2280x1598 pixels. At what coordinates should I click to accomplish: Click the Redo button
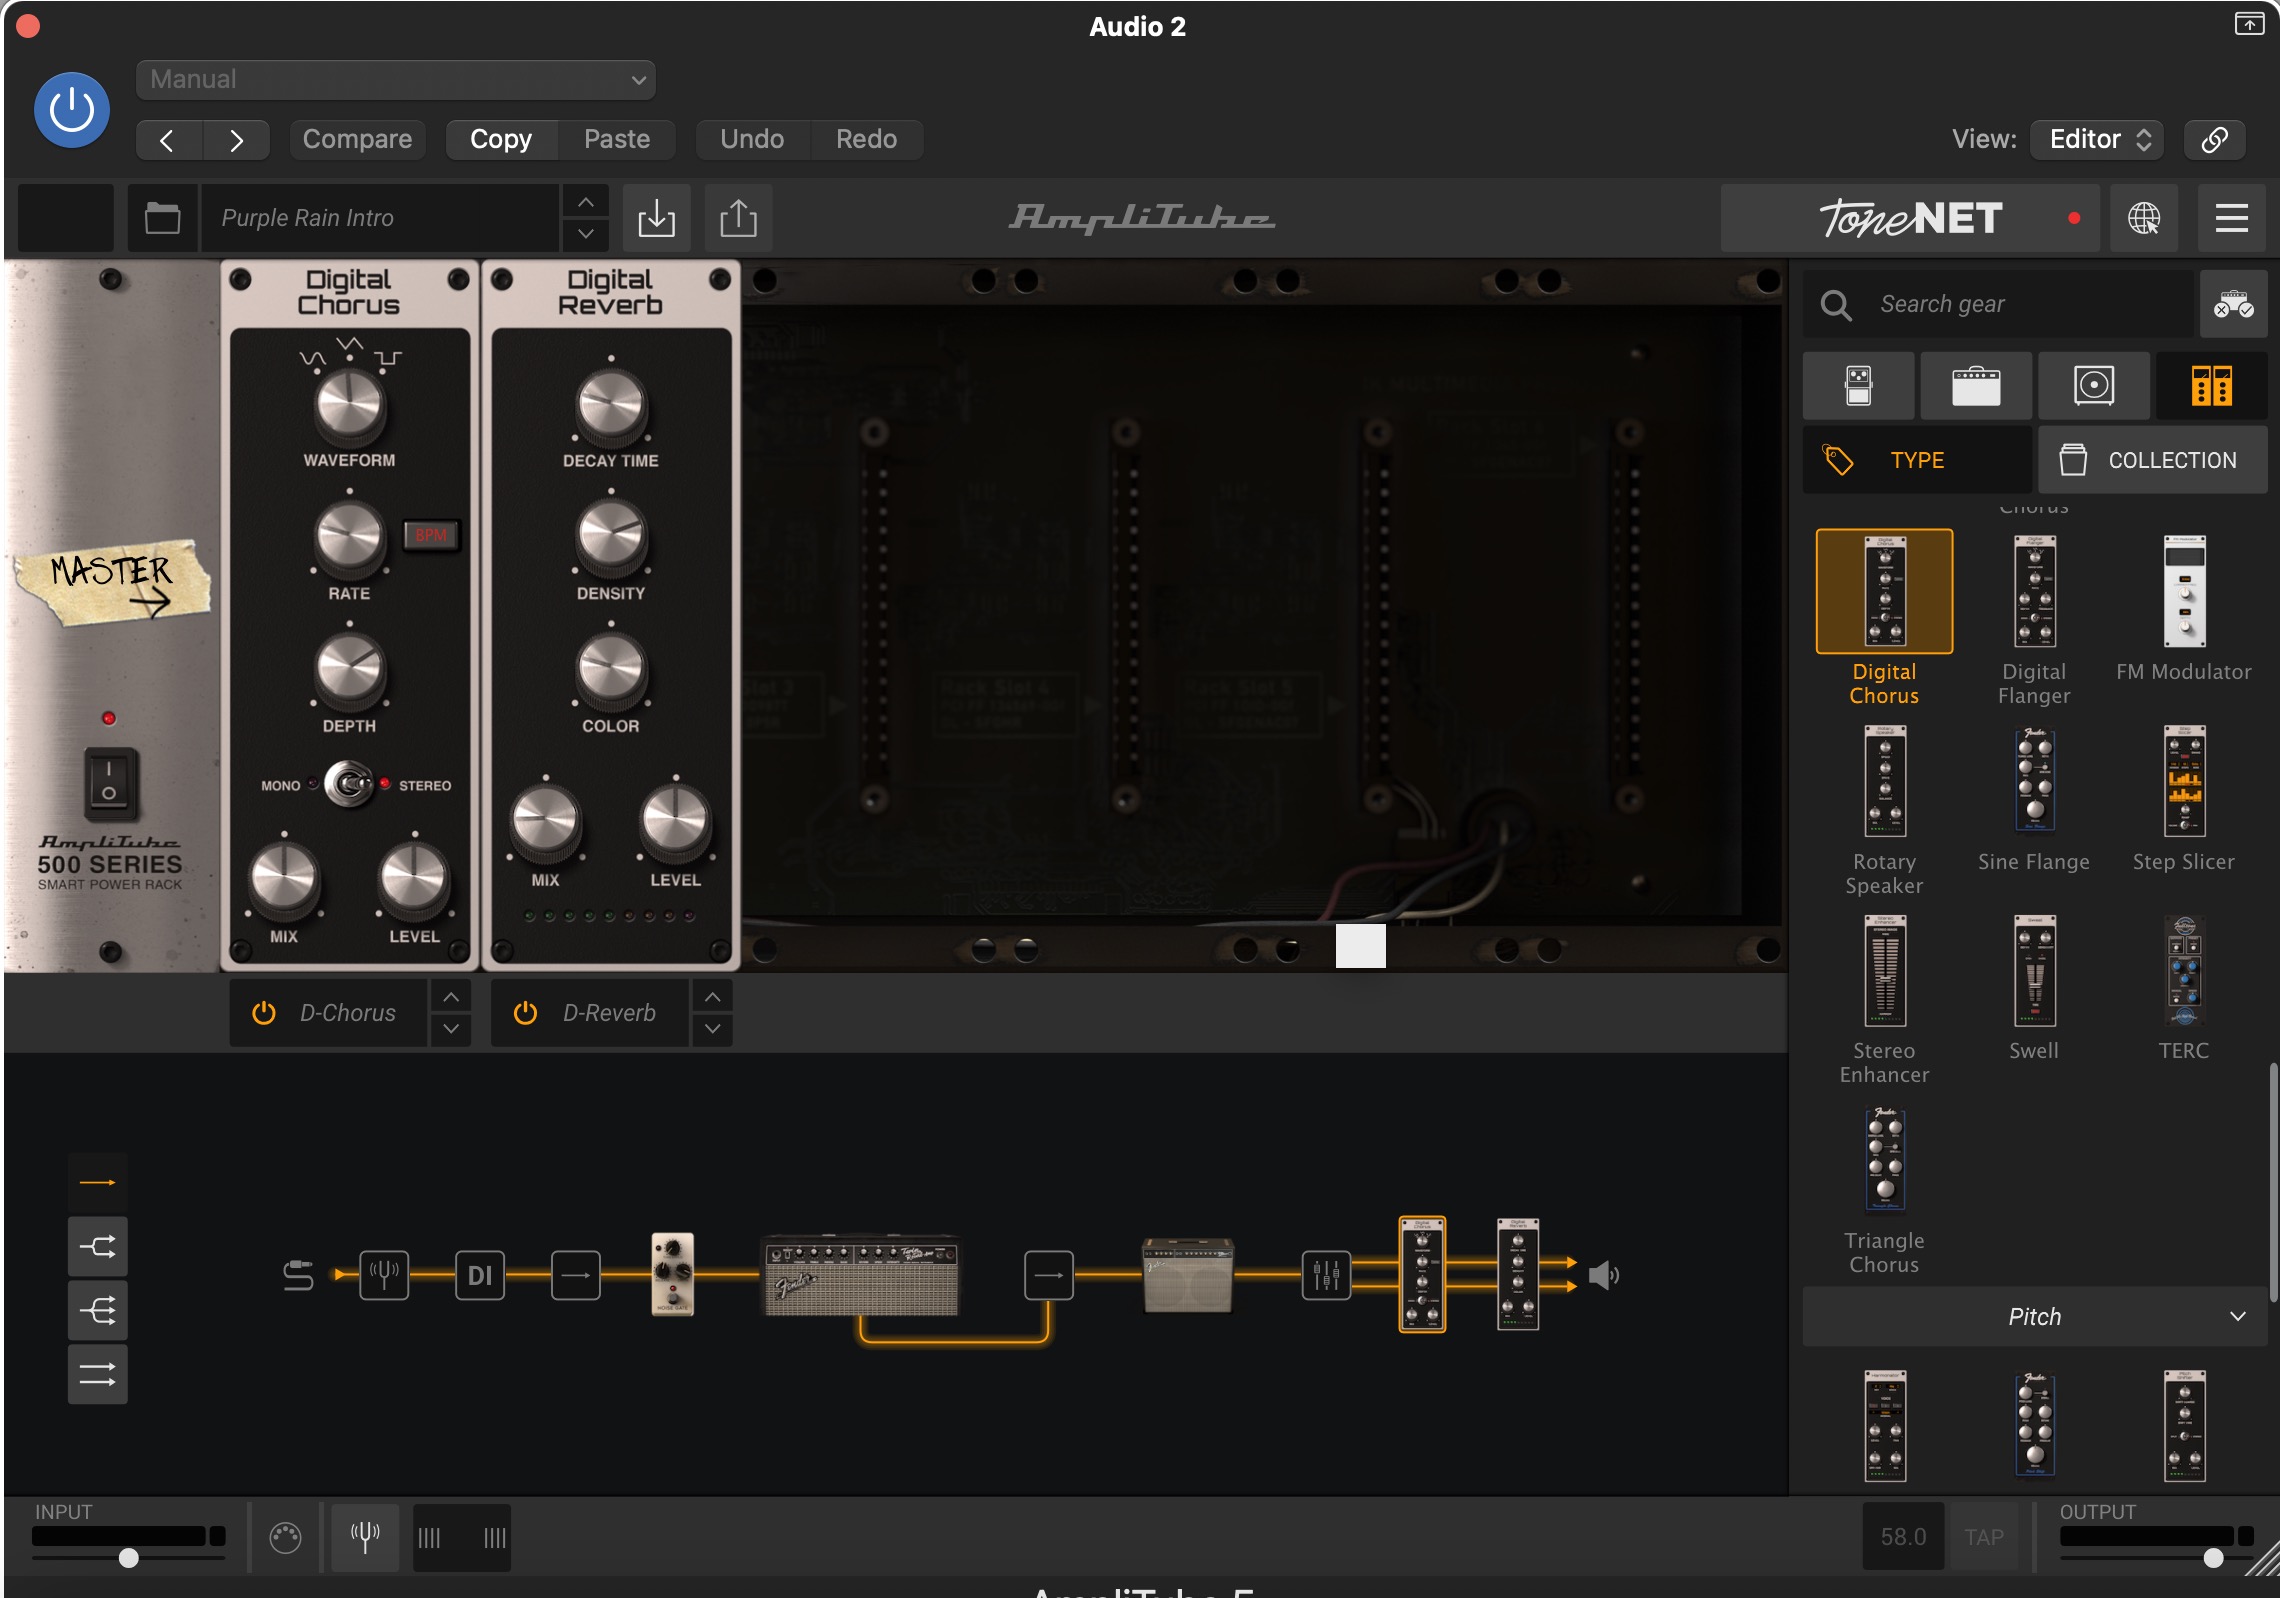point(866,140)
